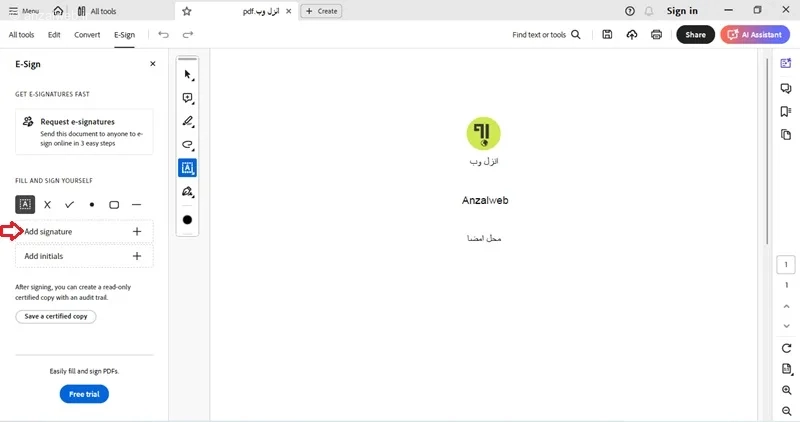The width and height of the screenshot is (800, 422).
Task: Choose the add comment tool
Action: (188, 98)
